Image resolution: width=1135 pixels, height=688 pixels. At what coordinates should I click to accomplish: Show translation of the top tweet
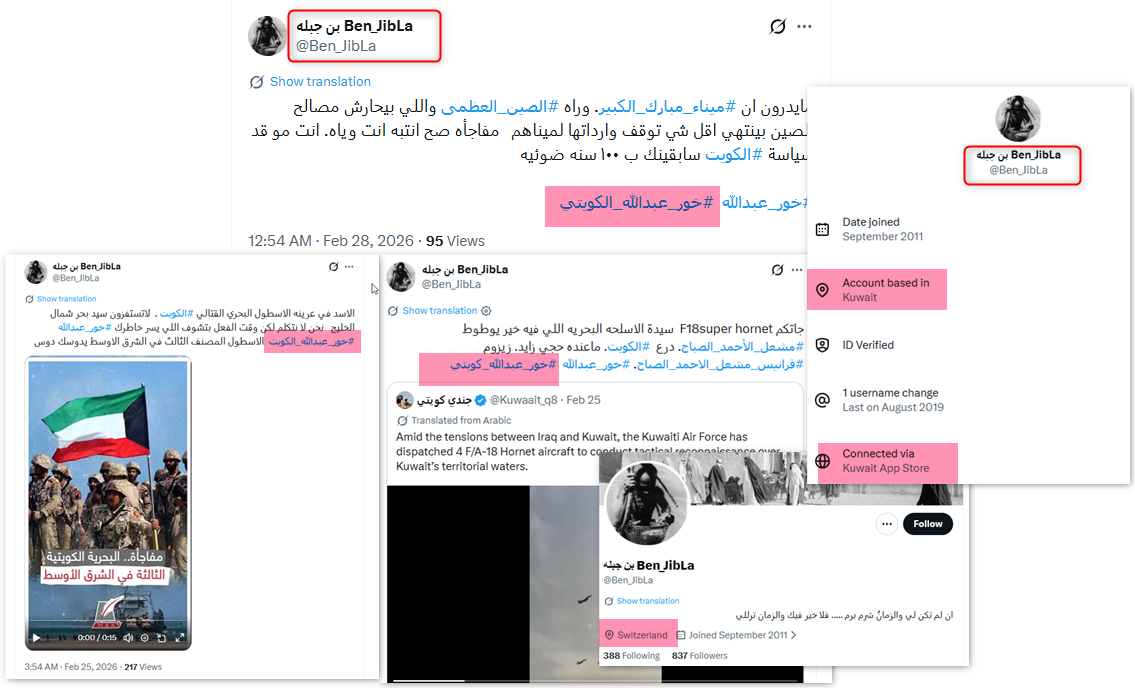click(x=320, y=82)
